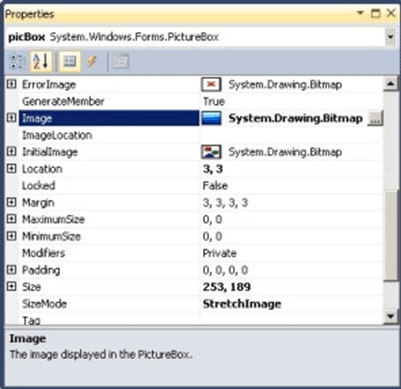Select Alphabetical sort icon
This screenshot has width=401, height=389.
pyautogui.click(x=41, y=62)
